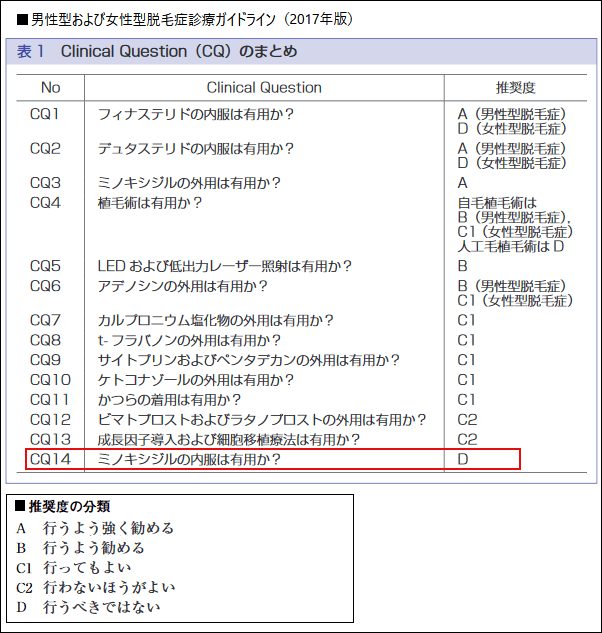
Task: Select the CQ3 row number
Action: click(x=45, y=183)
